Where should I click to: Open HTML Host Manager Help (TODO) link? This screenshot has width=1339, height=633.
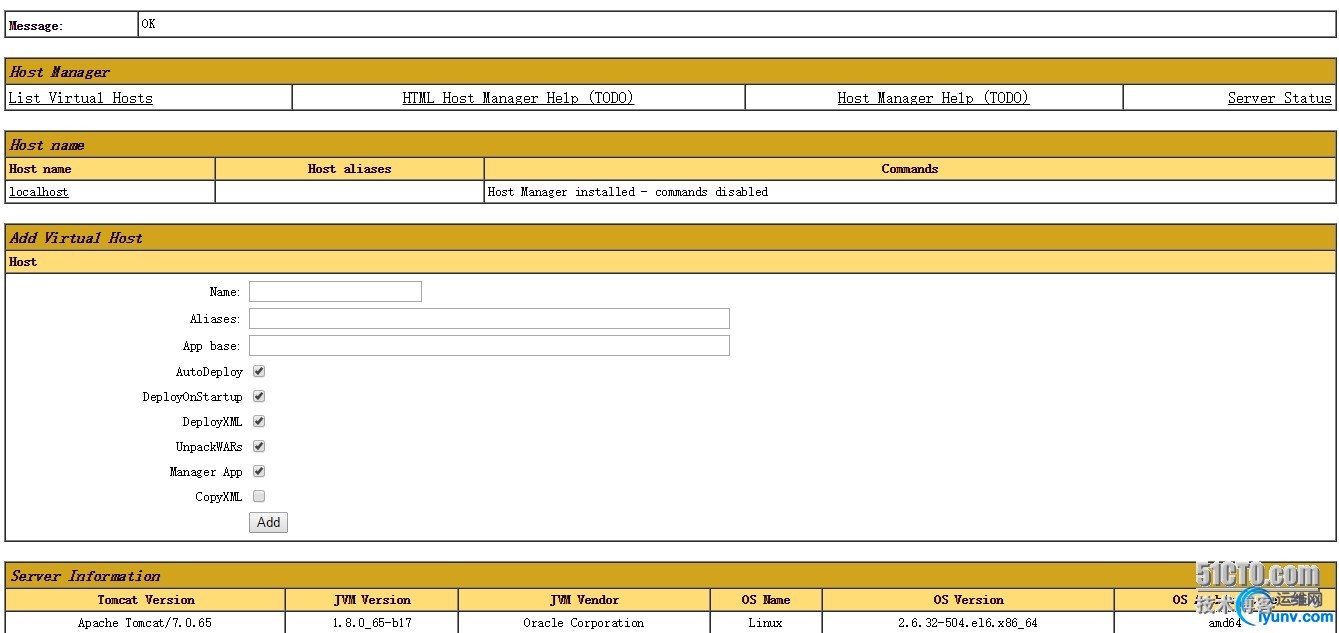click(518, 98)
